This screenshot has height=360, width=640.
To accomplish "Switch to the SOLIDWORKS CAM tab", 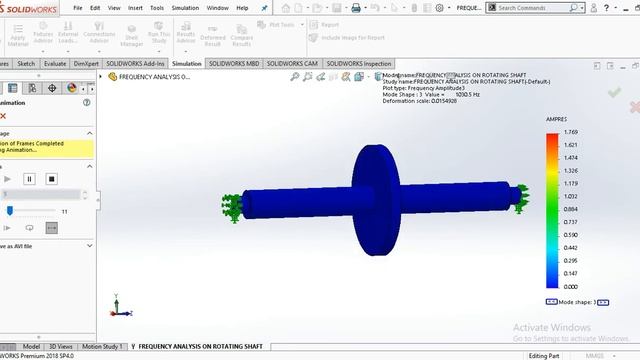I will click(292, 64).
